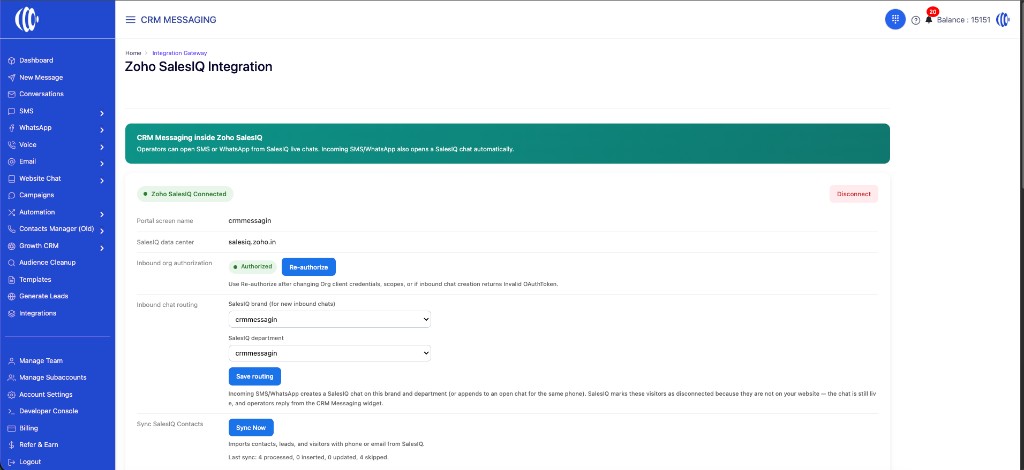
Task: Click the WhatsApp sidebar icon
Action: pos(11,128)
